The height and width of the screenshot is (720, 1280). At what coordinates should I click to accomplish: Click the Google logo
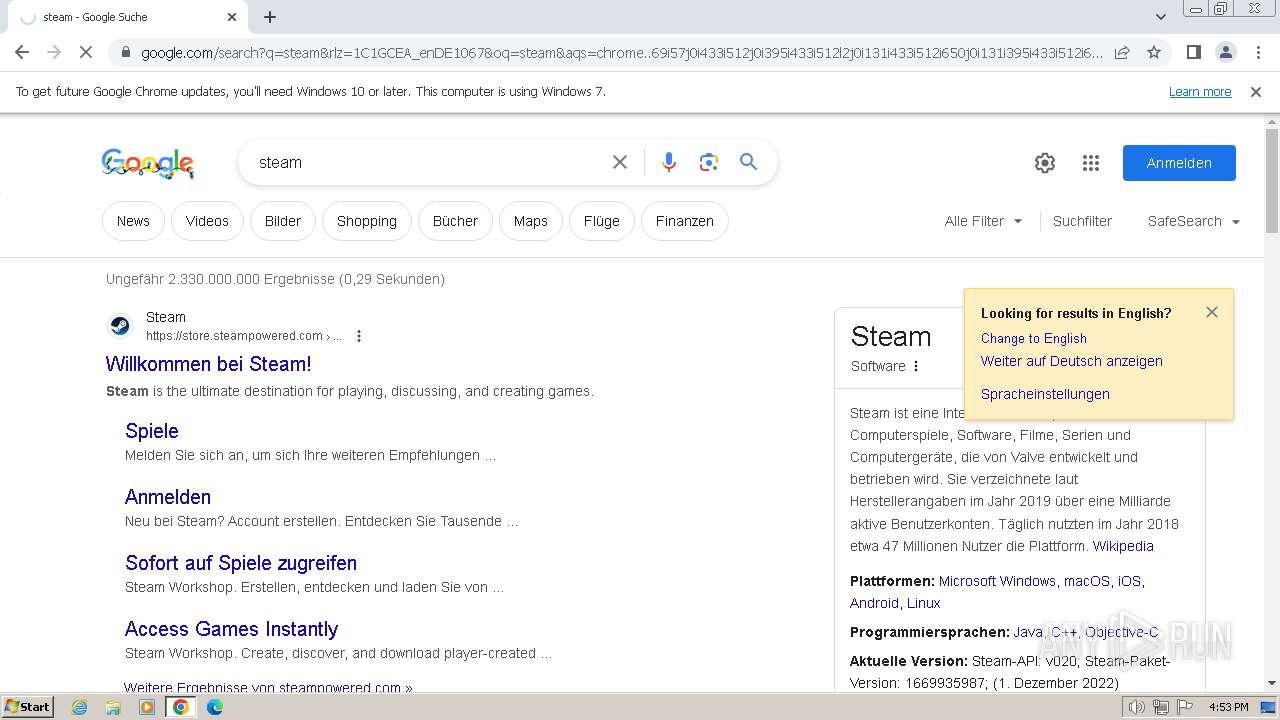[x=148, y=163]
